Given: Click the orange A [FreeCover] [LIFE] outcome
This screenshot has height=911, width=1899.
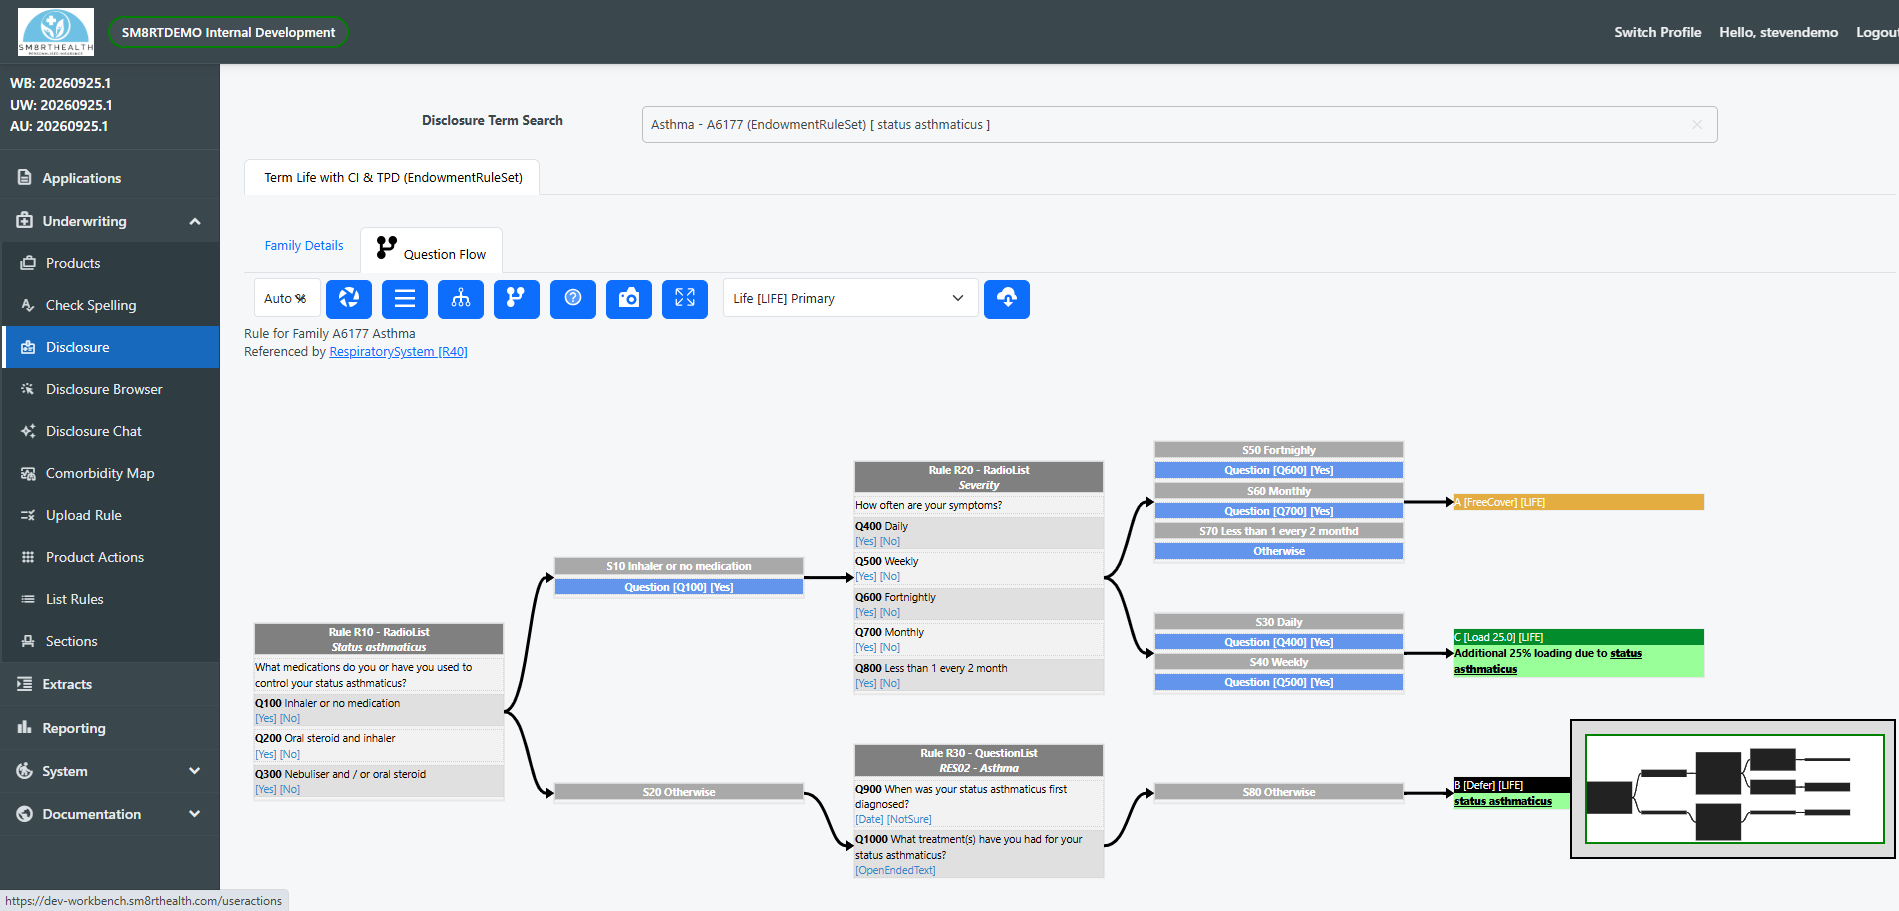Looking at the screenshot, I should 1578,502.
